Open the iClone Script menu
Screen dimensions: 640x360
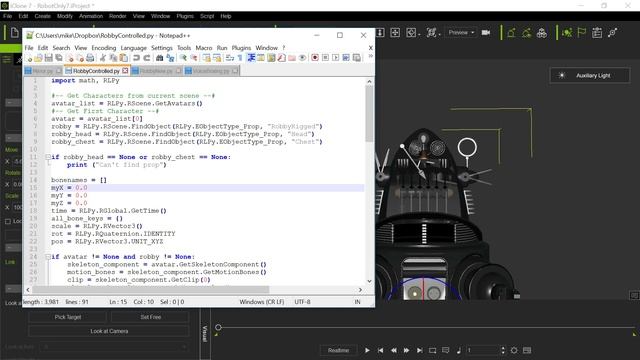click(207, 16)
